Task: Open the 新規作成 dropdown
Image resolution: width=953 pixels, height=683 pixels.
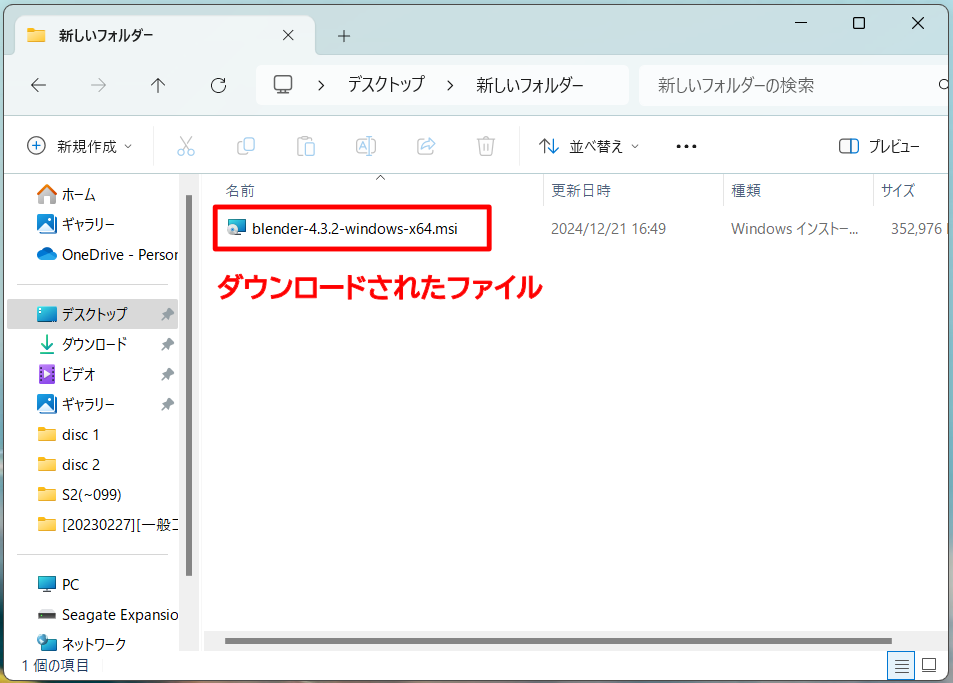Action: [x=79, y=146]
